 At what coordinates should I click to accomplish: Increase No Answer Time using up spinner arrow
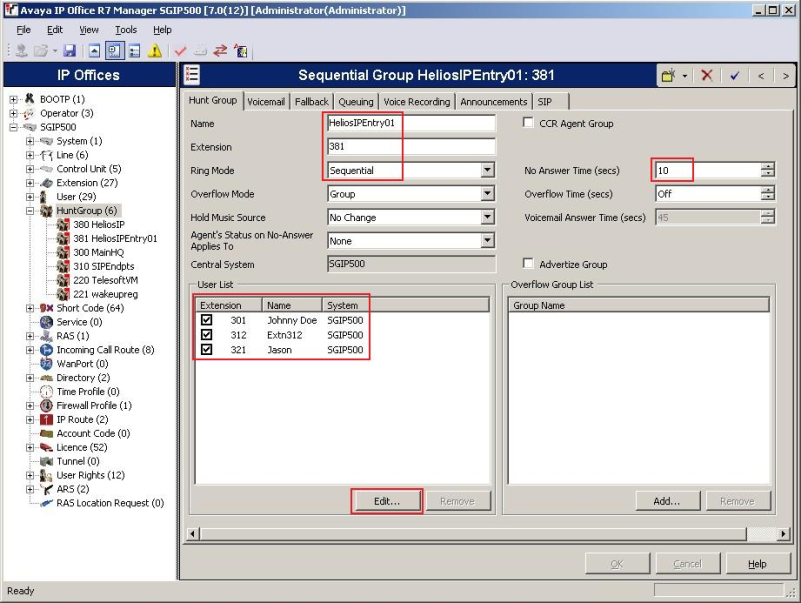coord(767,167)
